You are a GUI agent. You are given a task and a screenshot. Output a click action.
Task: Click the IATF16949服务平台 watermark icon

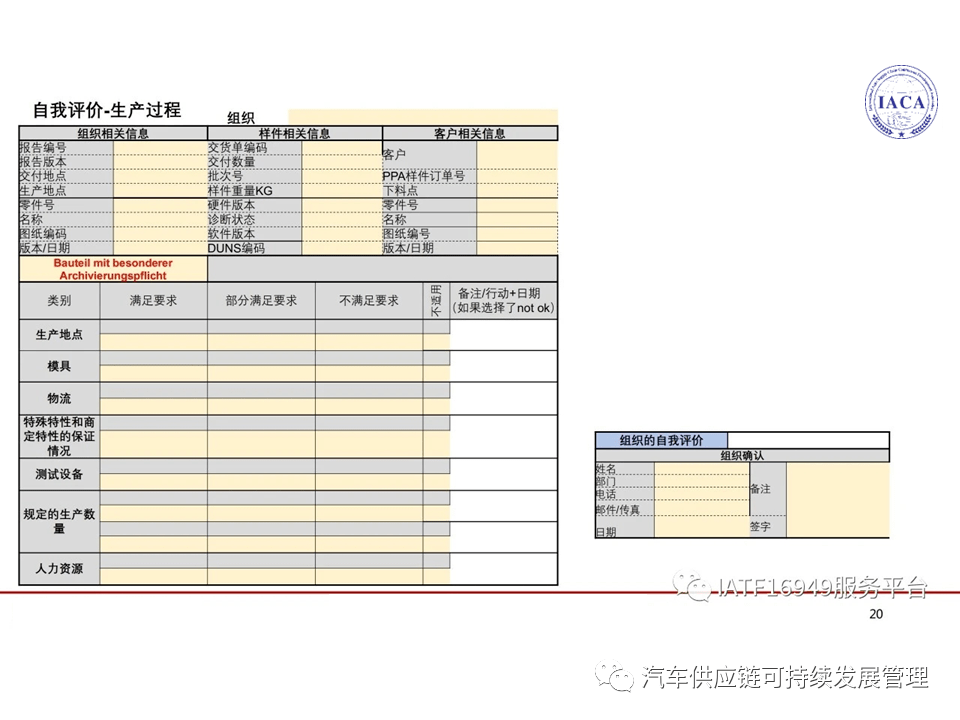(x=692, y=585)
